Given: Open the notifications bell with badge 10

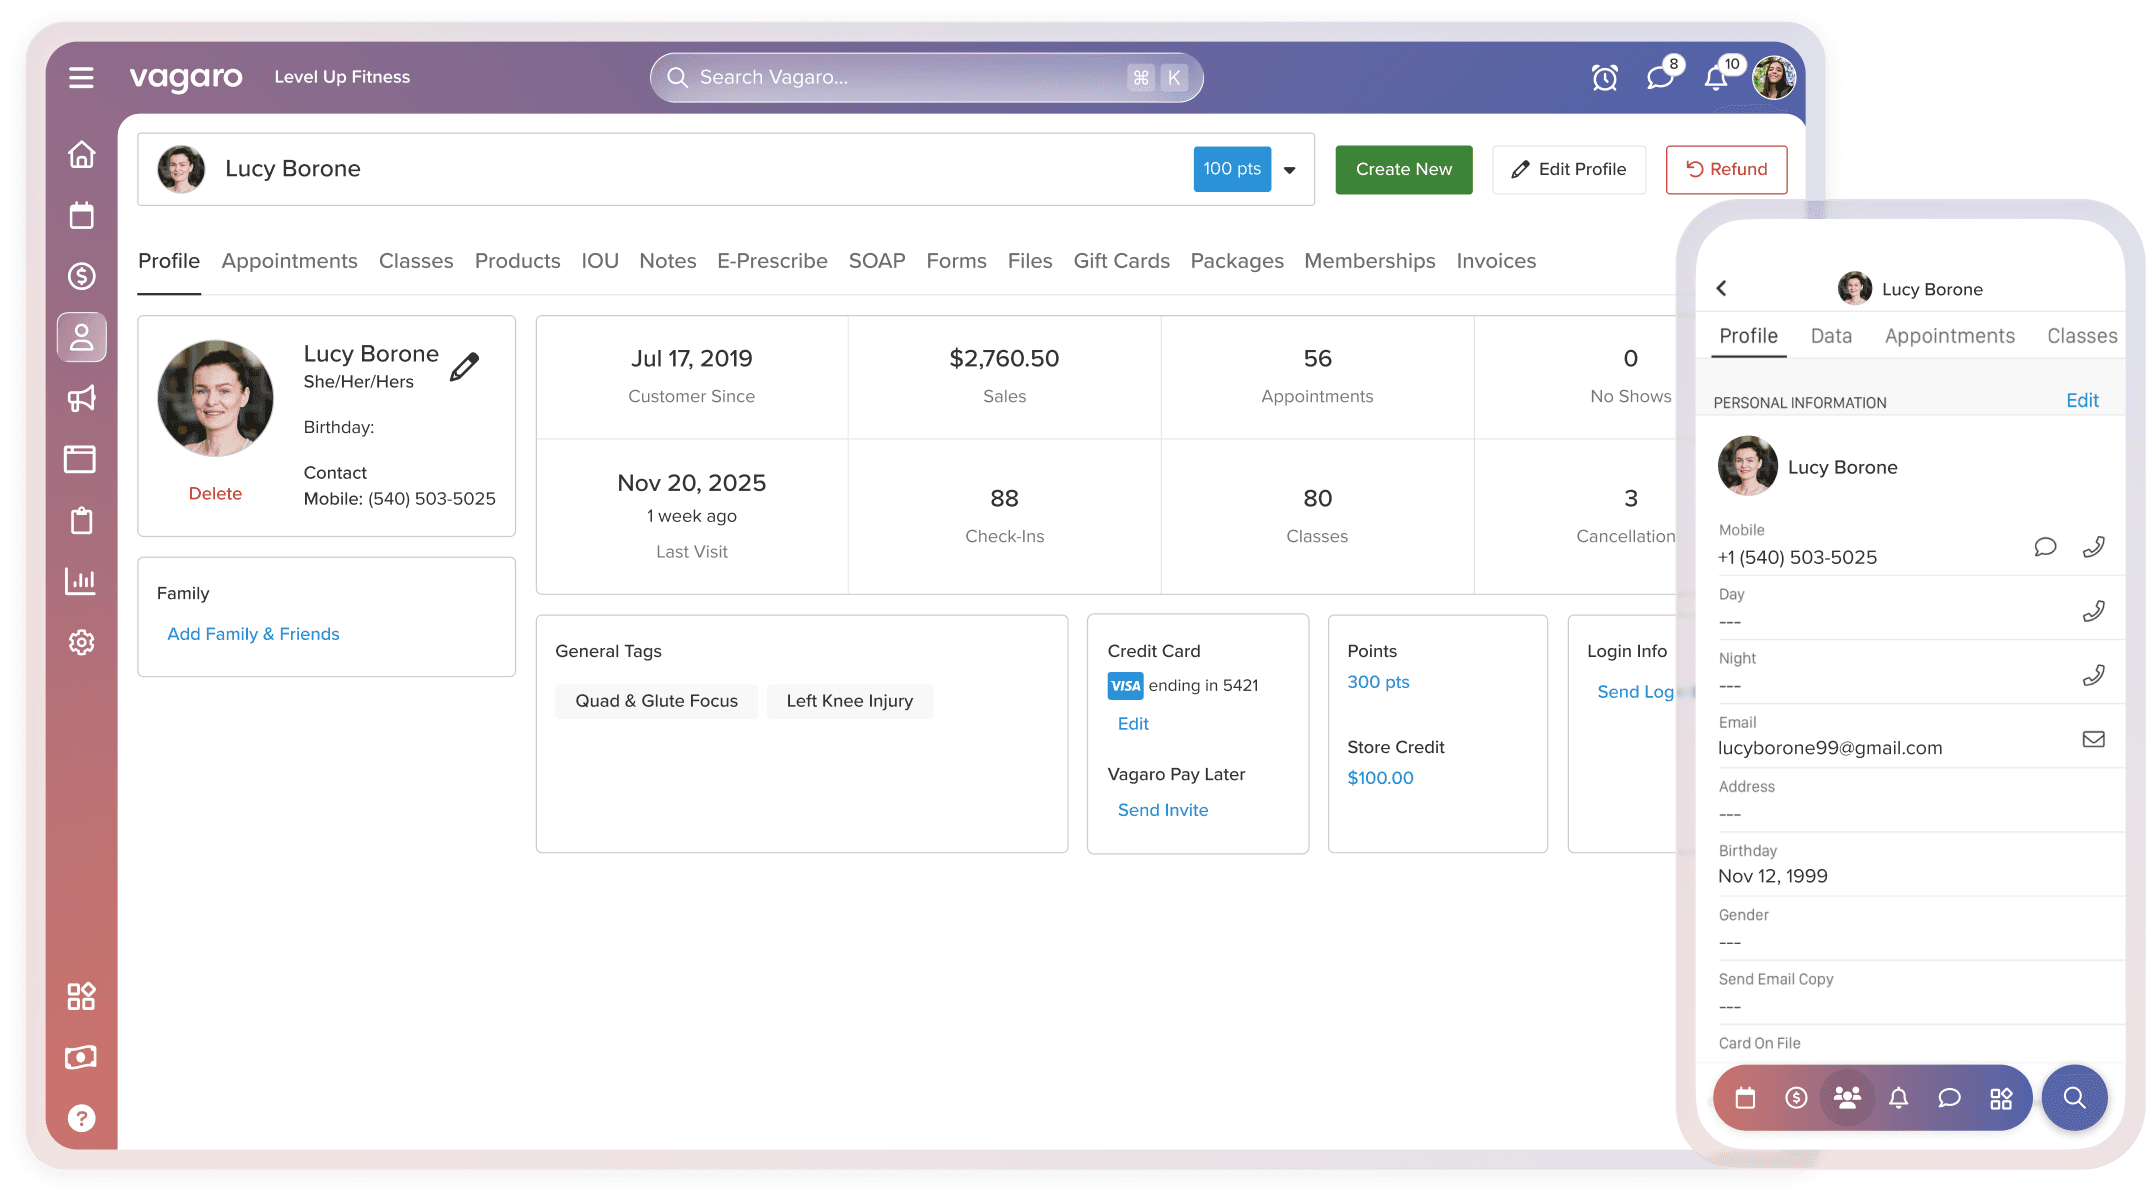Looking at the screenshot, I should (1716, 77).
